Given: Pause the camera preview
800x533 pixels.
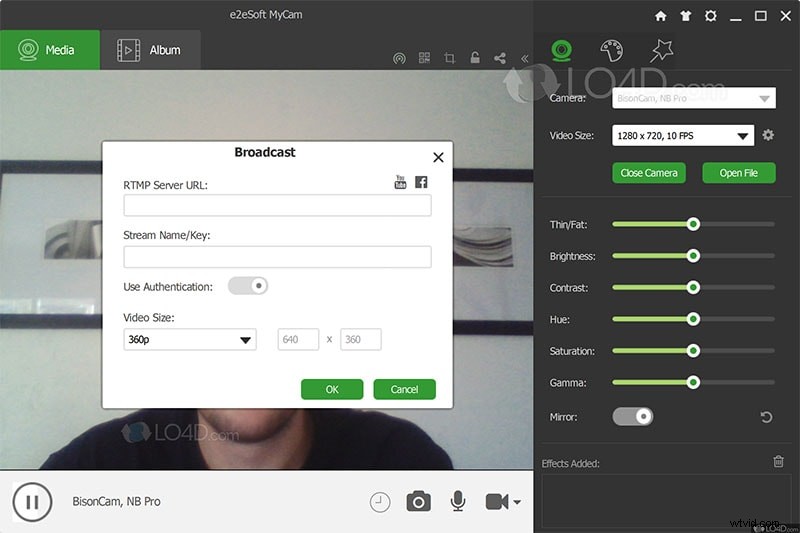Looking at the screenshot, I should click(32, 502).
